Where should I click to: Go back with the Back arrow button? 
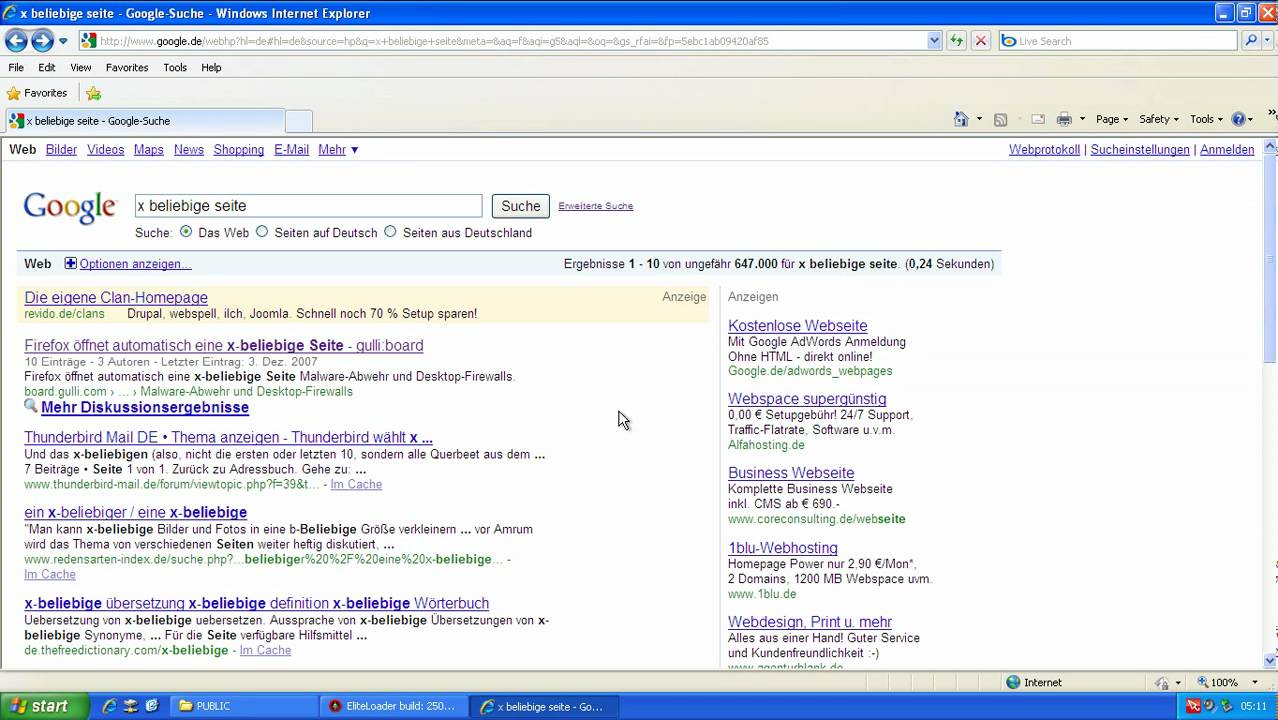coord(16,41)
